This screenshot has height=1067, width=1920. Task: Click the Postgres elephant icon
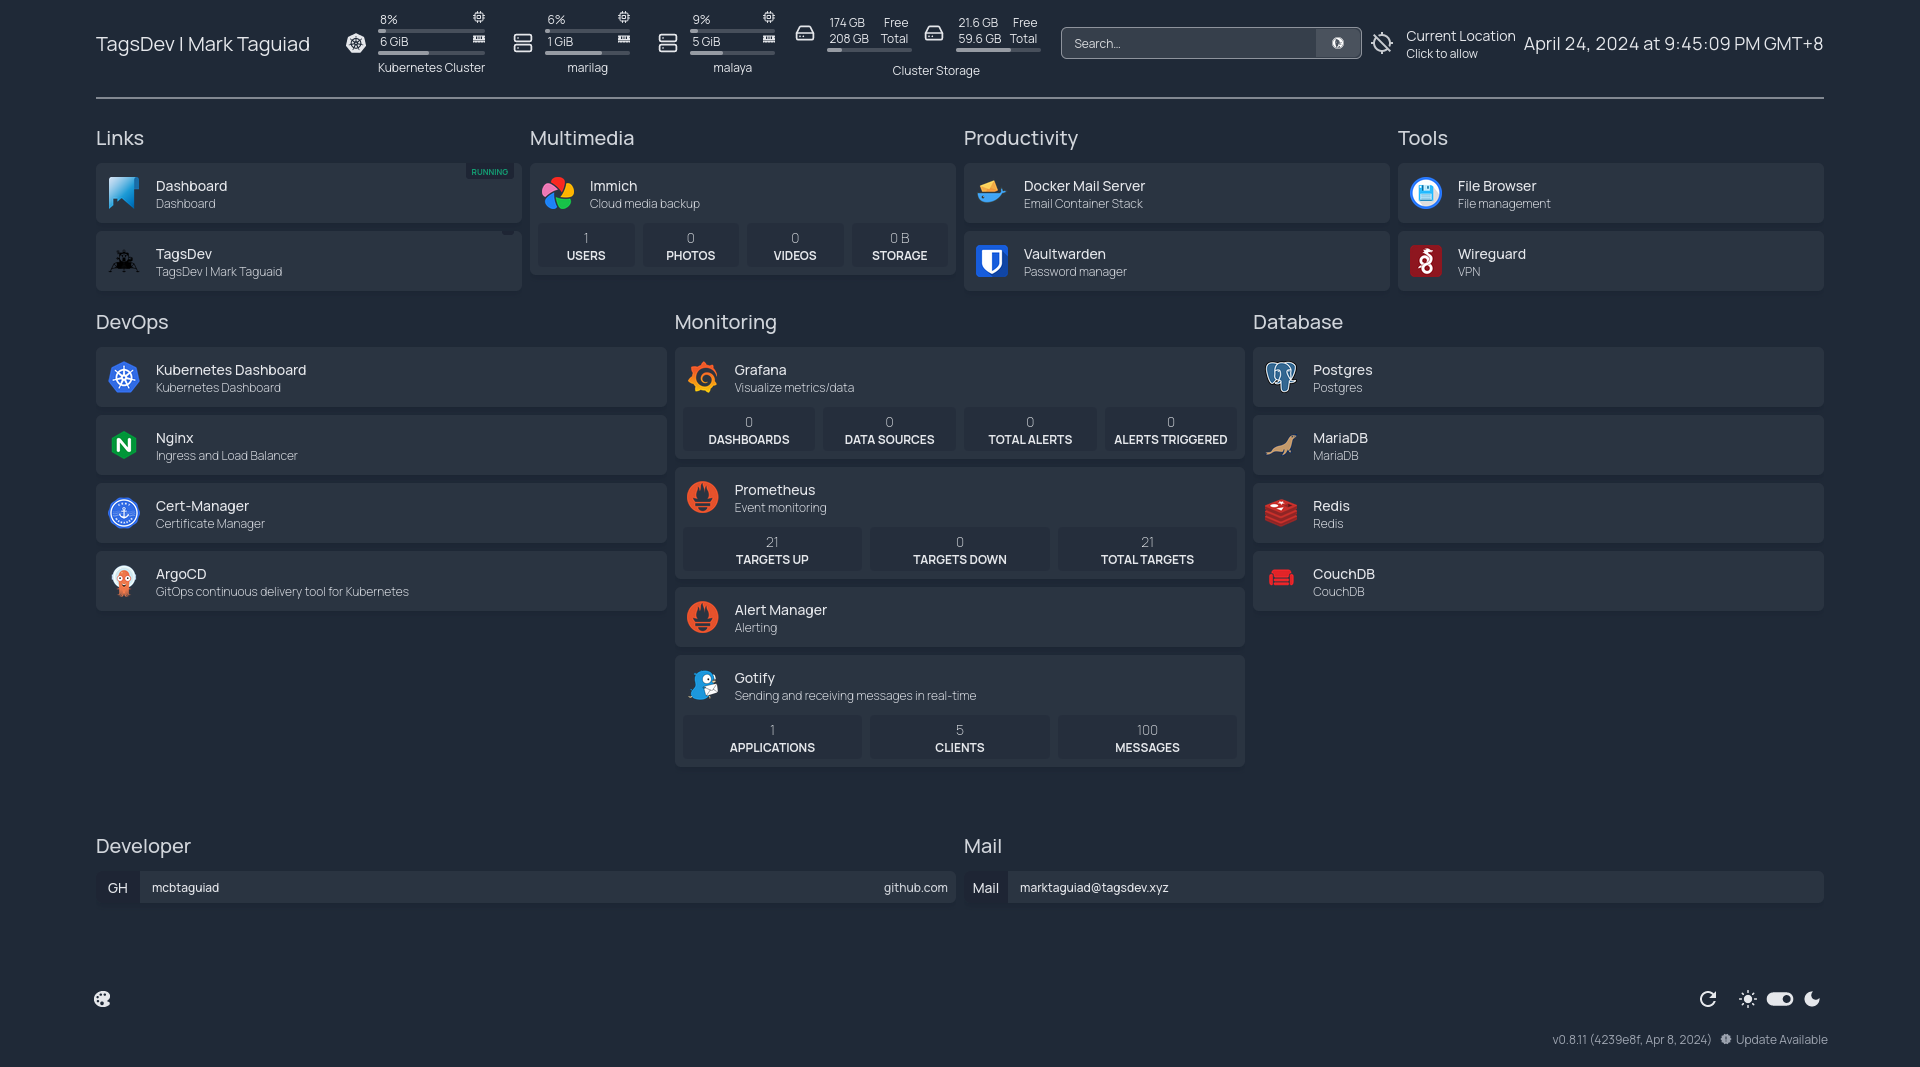tap(1281, 378)
